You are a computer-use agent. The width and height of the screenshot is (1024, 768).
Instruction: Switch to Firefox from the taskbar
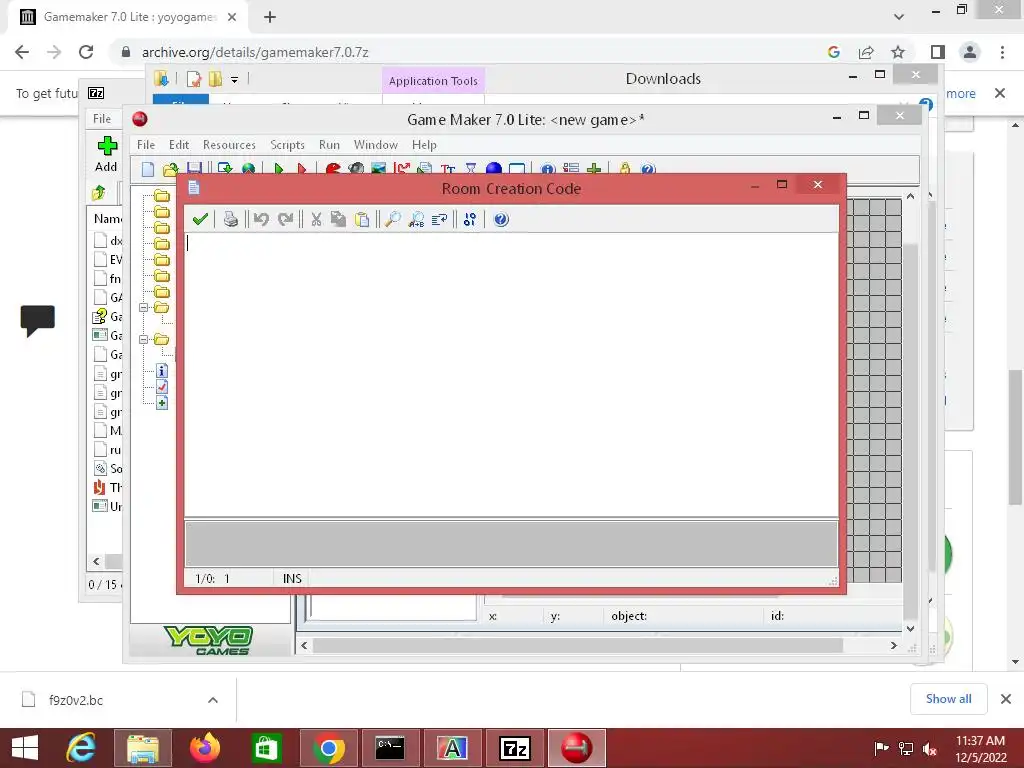(x=204, y=748)
